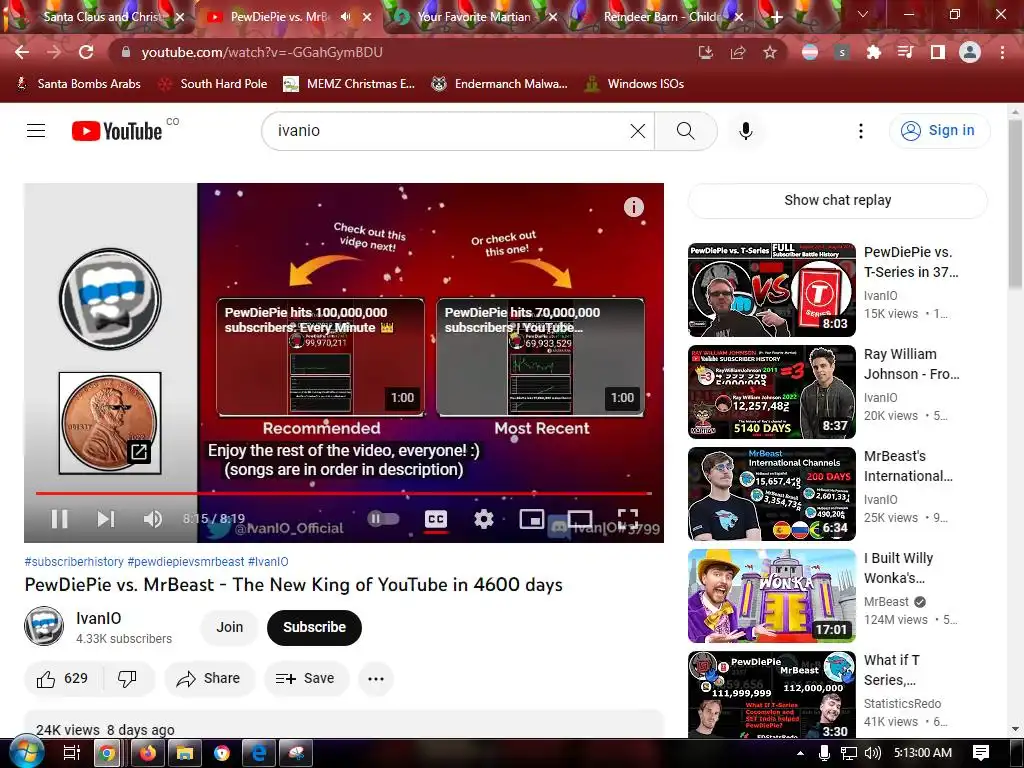Open Windows Start button
The height and width of the screenshot is (768, 1024).
coord(27,752)
